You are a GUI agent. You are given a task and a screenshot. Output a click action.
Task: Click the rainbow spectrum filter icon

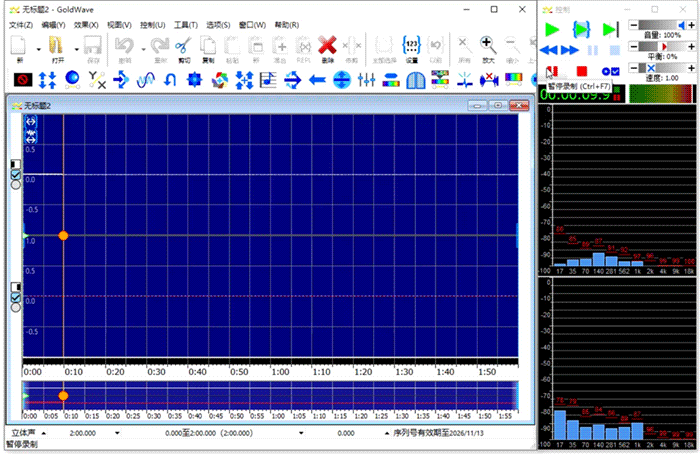[x=513, y=79]
